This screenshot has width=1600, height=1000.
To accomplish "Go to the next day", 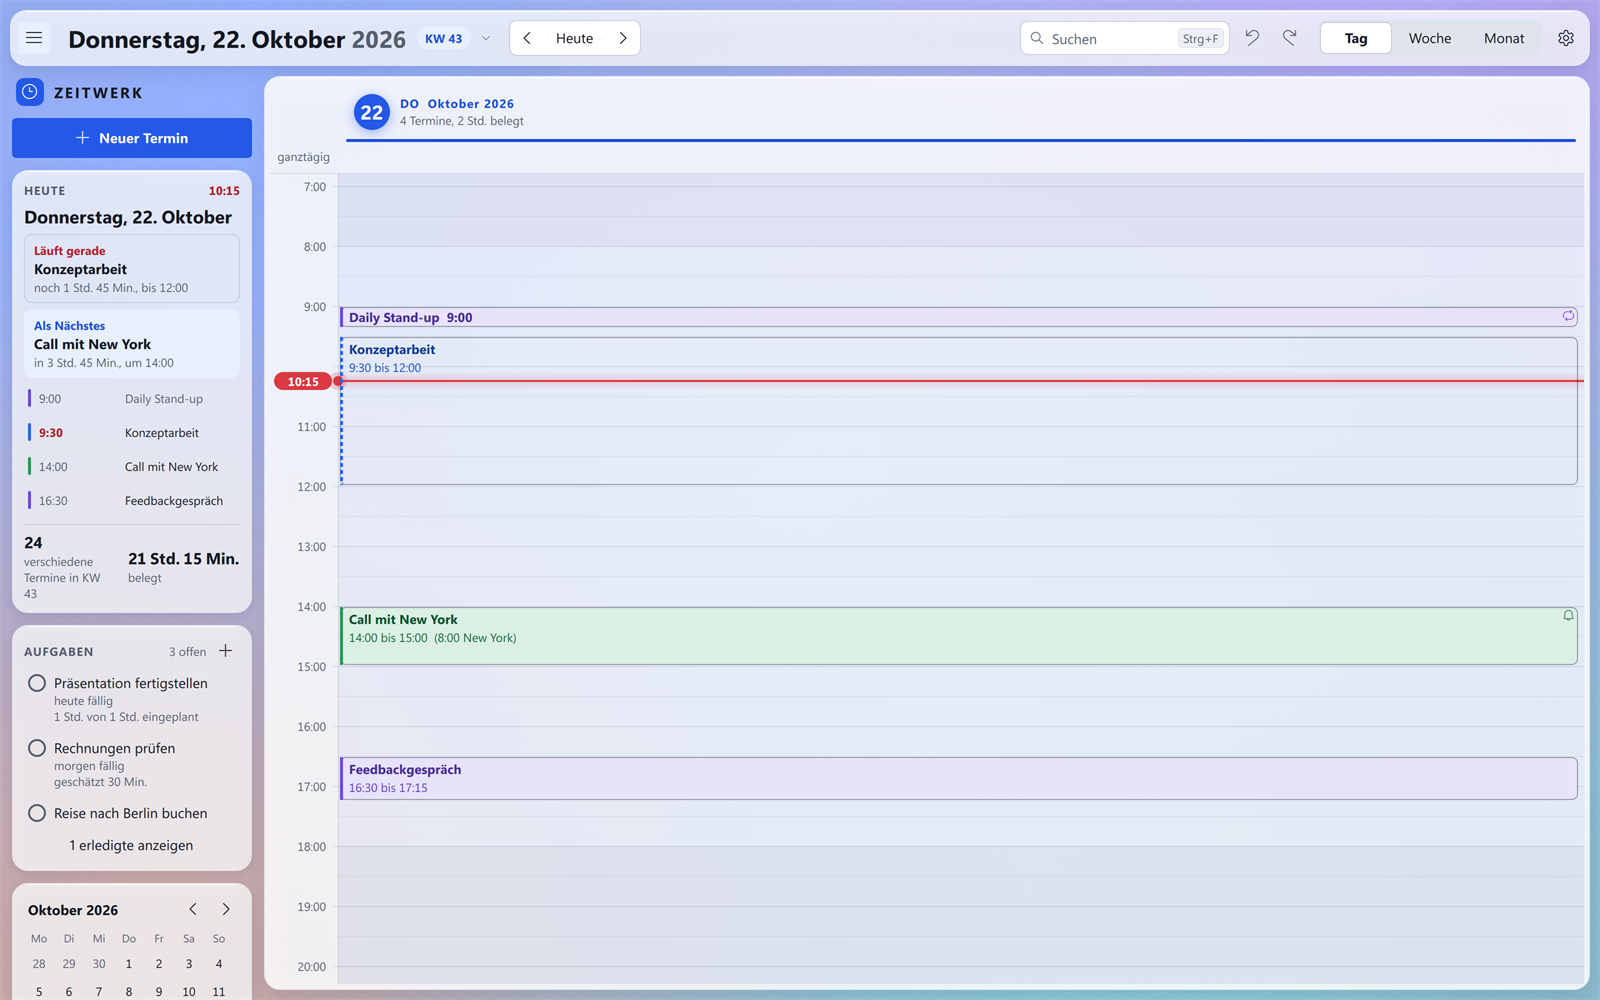I will click(x=623, y=38).
